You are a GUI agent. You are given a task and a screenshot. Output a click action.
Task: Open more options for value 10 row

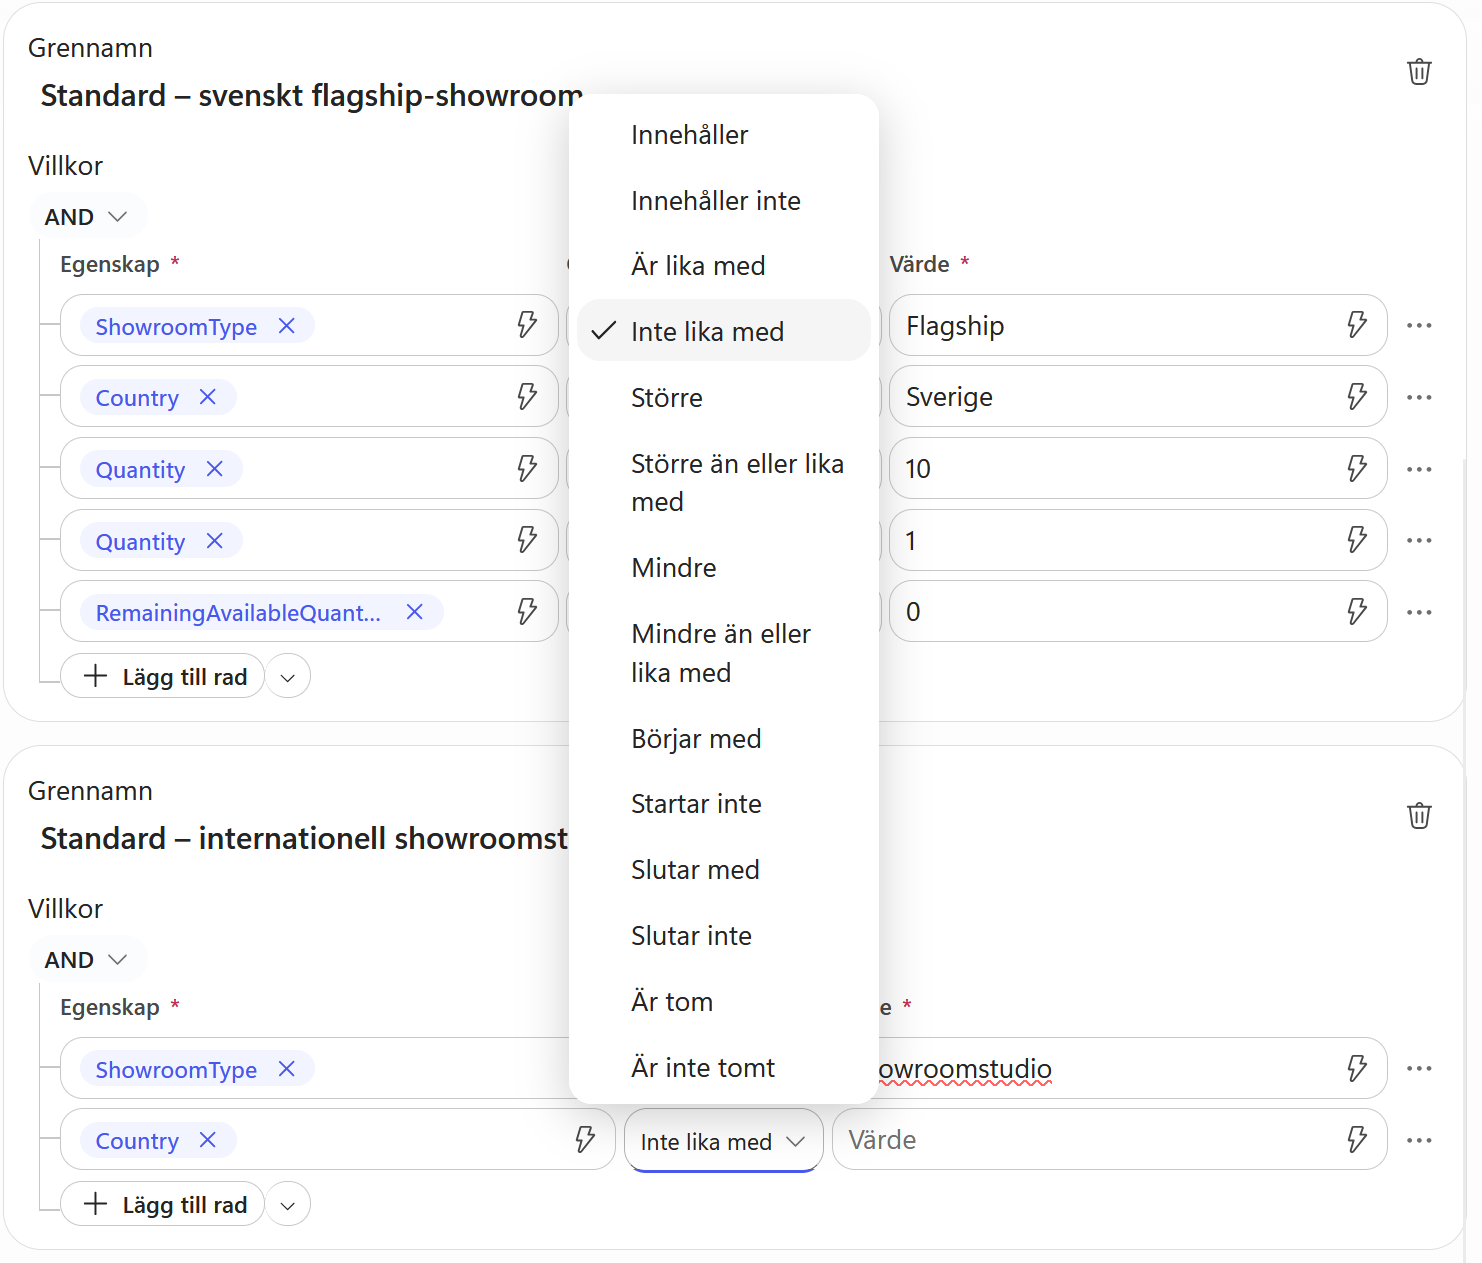(x=1419, y=469)
